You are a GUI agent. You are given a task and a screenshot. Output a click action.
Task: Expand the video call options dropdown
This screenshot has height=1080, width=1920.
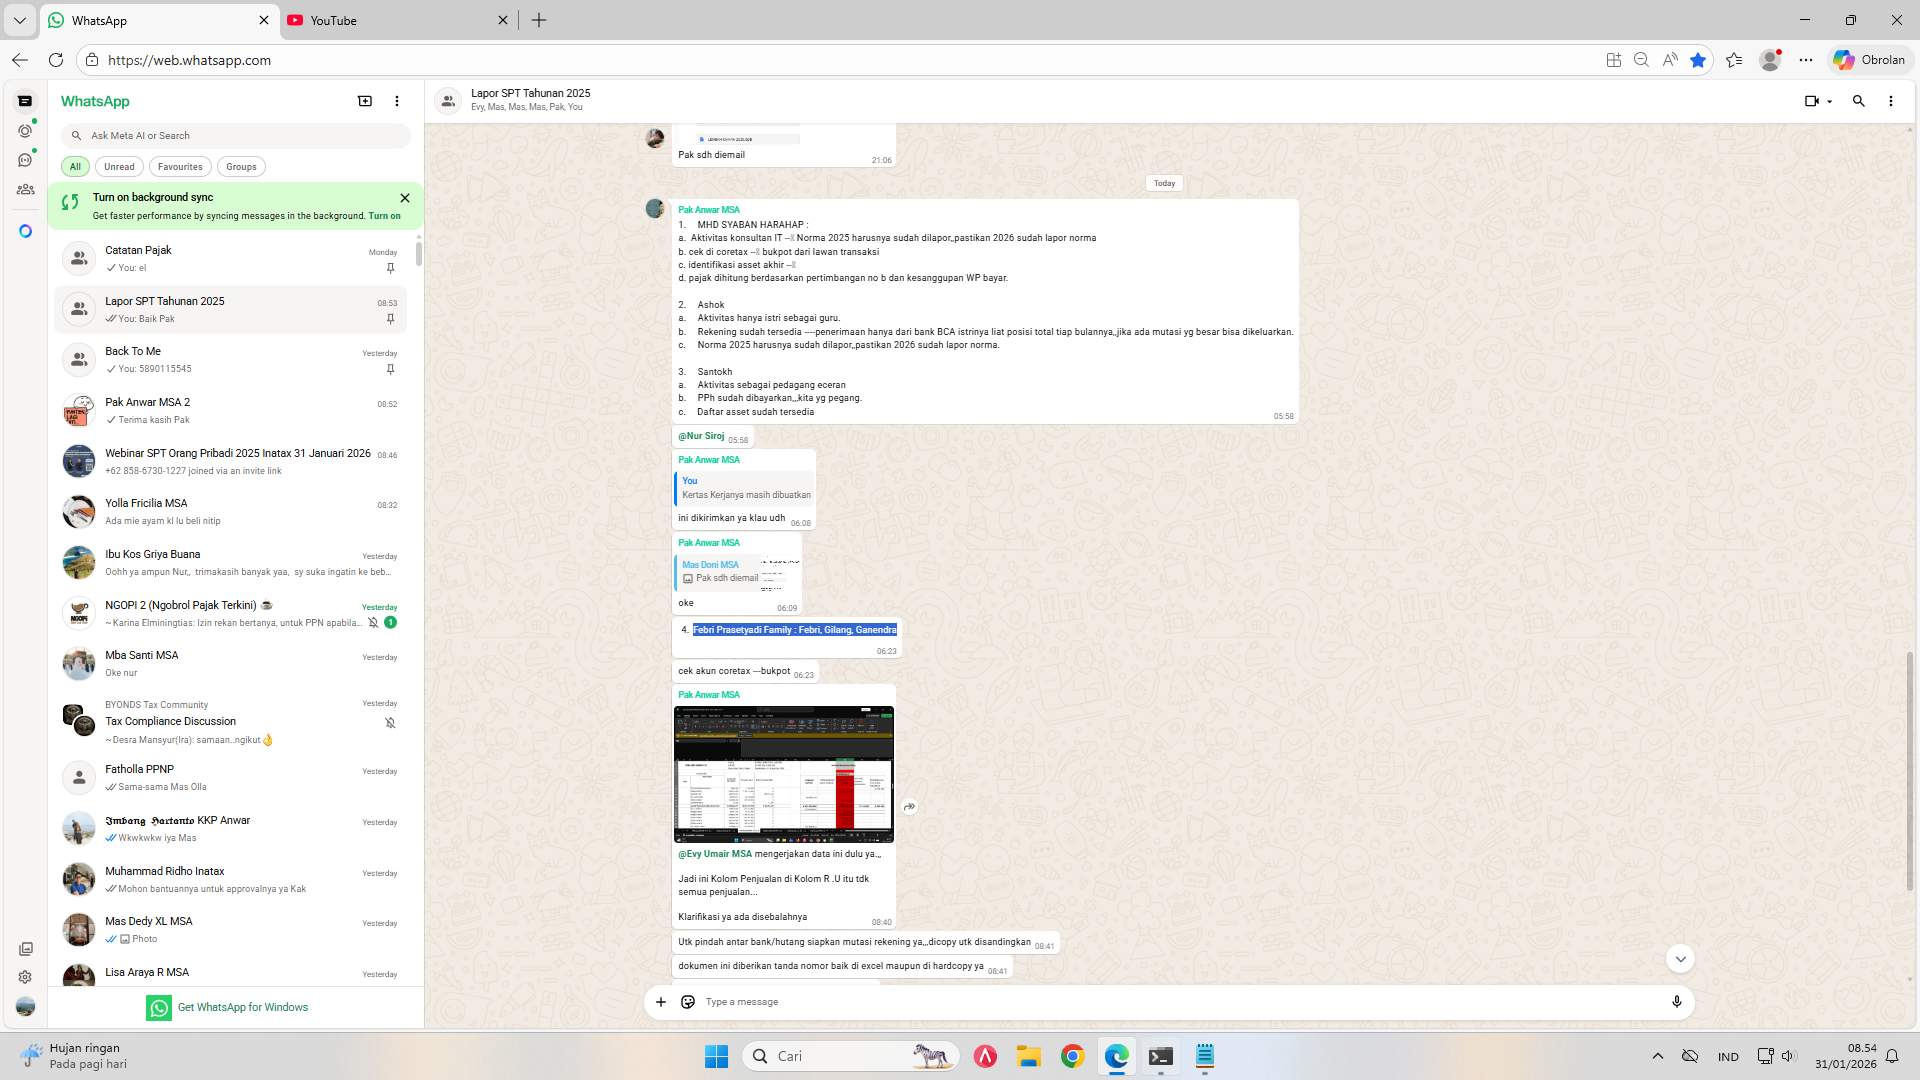pos(1830,101)
